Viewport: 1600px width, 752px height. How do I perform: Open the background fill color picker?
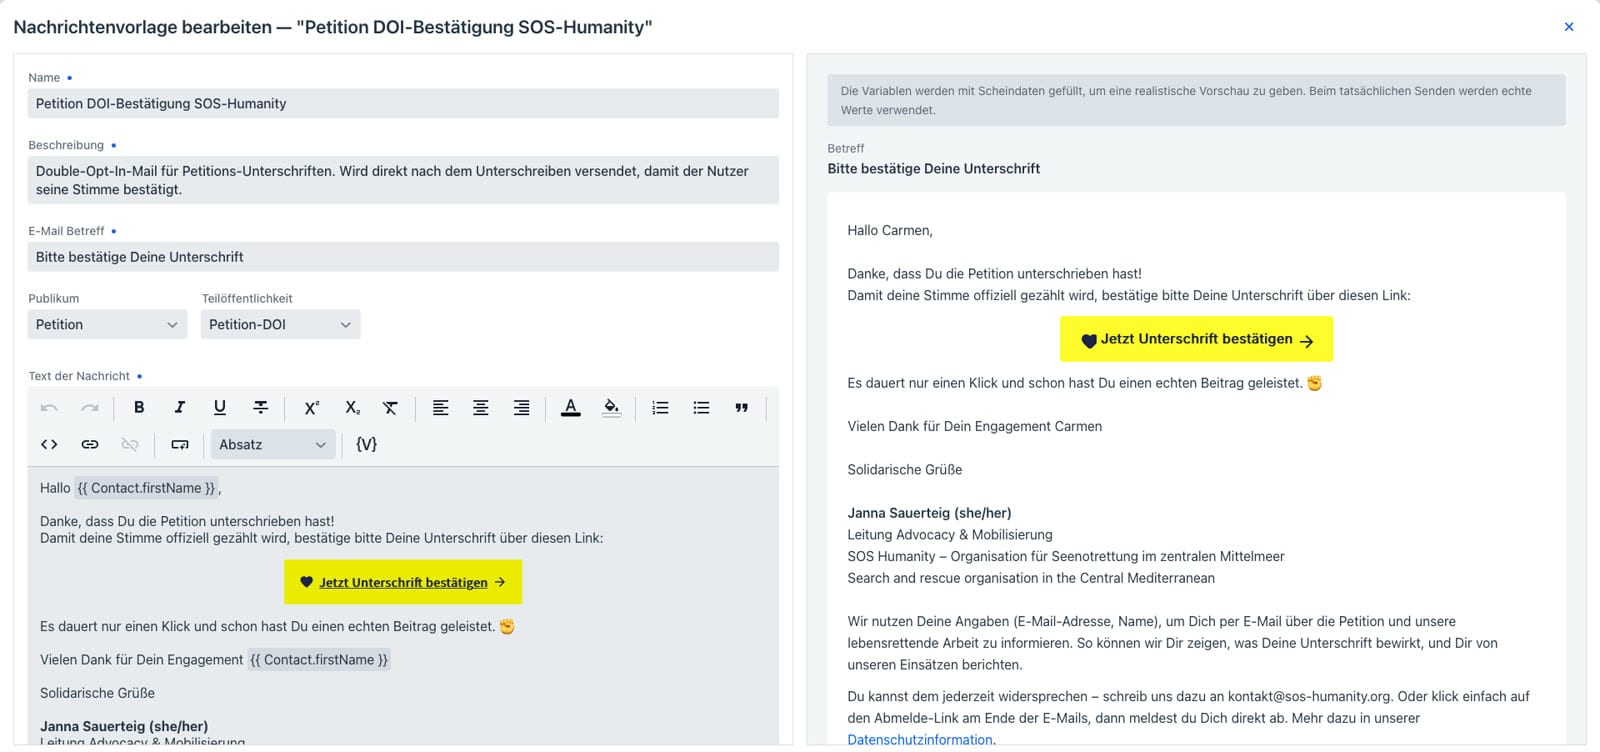[612, 408]
